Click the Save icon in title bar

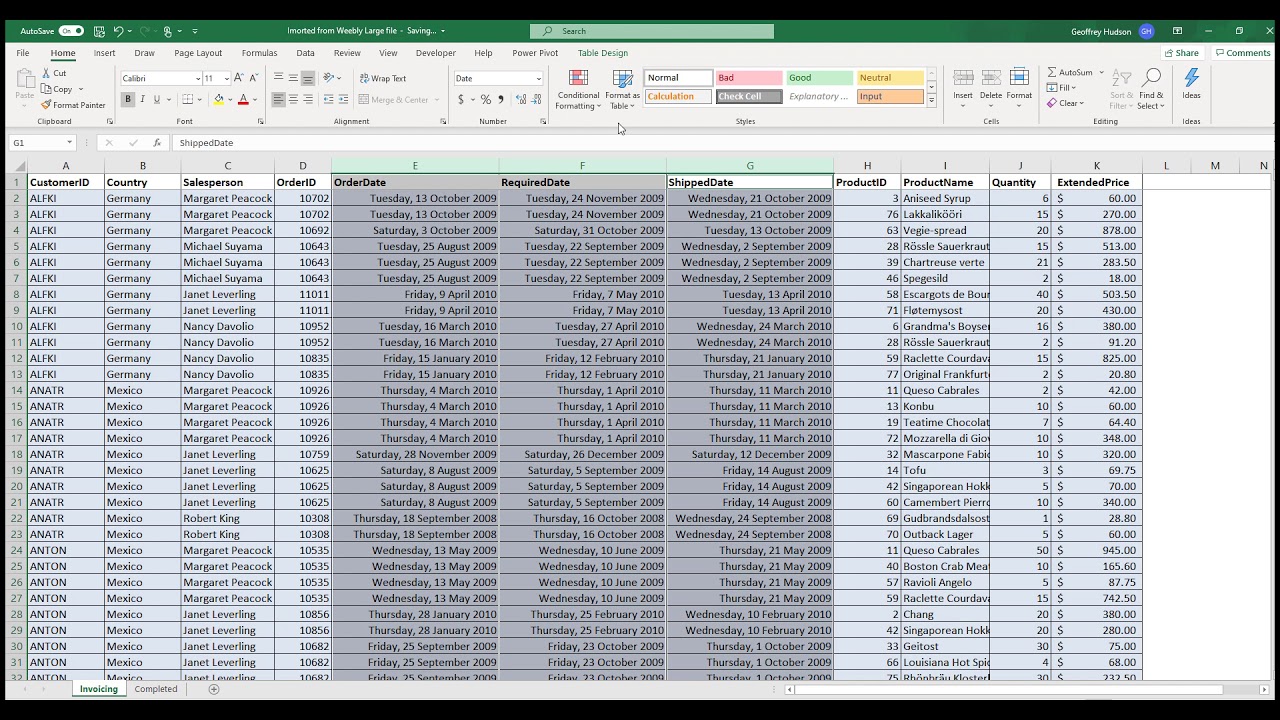point(99,31)
